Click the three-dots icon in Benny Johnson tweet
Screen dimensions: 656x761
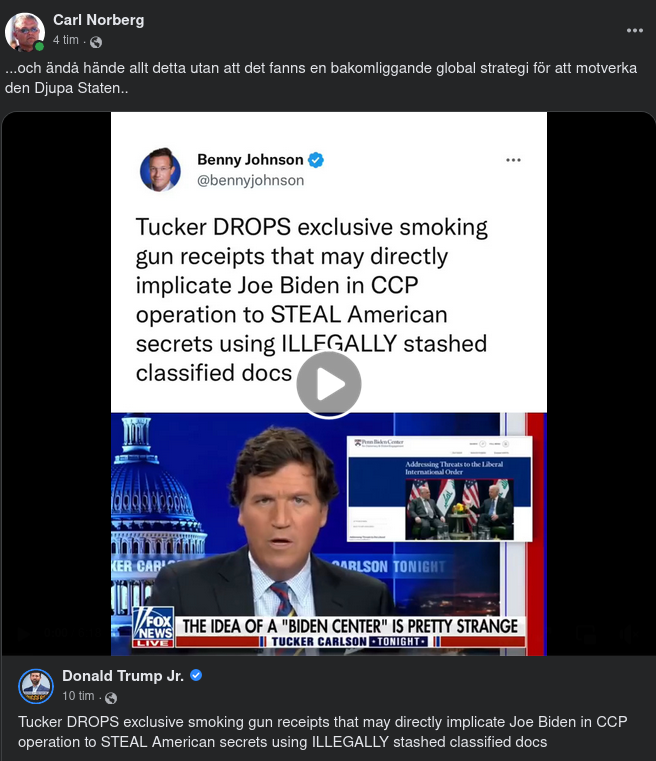pyautogui.click(x=513, y=160)
